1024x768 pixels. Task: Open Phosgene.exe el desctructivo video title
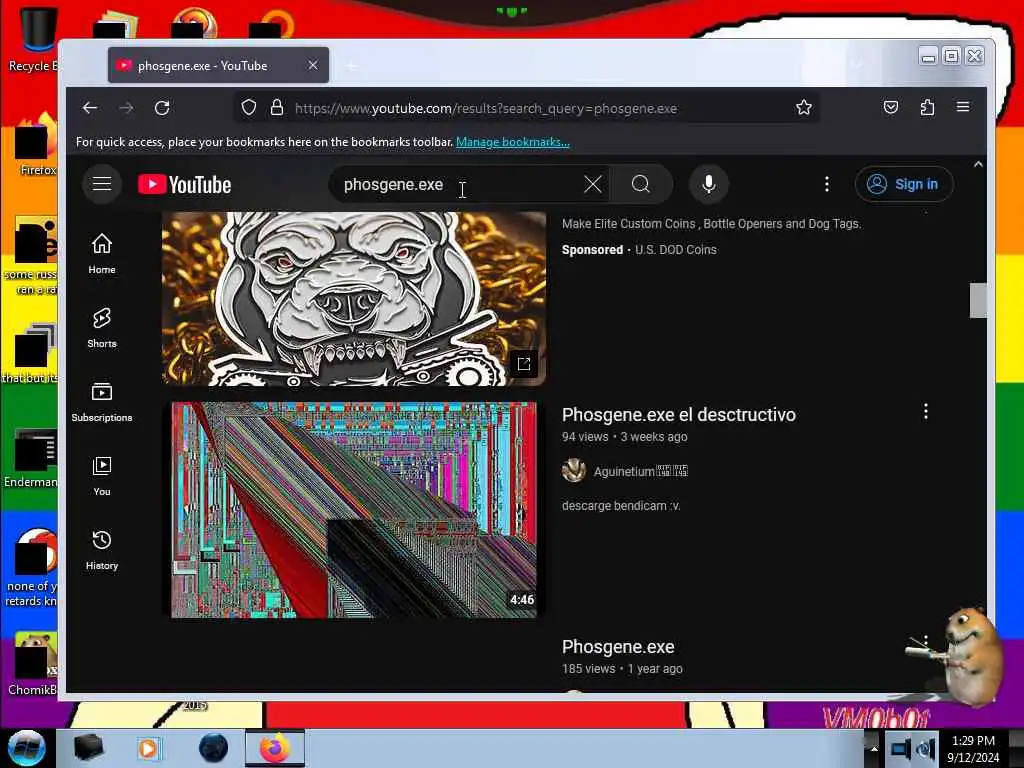point(679,415)
